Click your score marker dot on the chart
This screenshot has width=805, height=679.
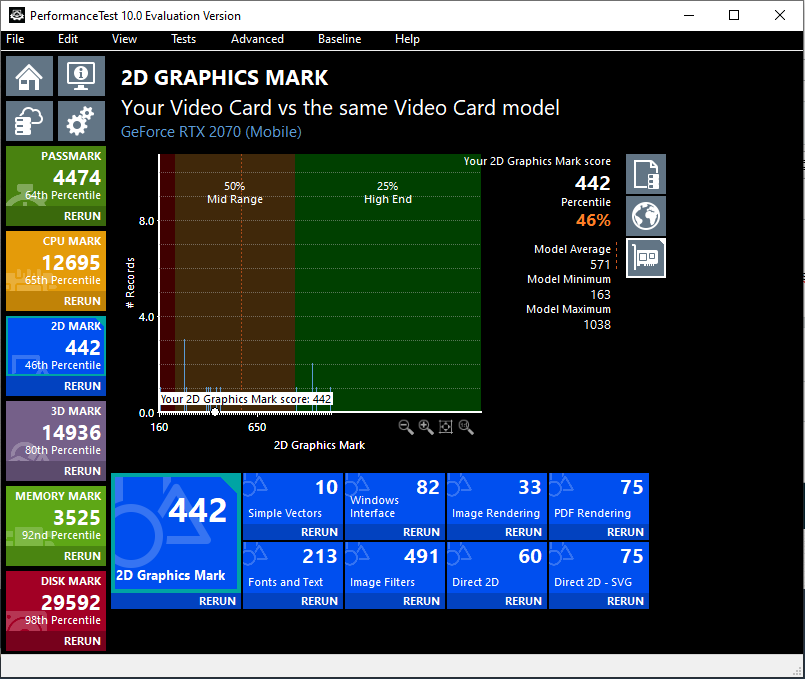pyautogui.click(x=215, y=412)
